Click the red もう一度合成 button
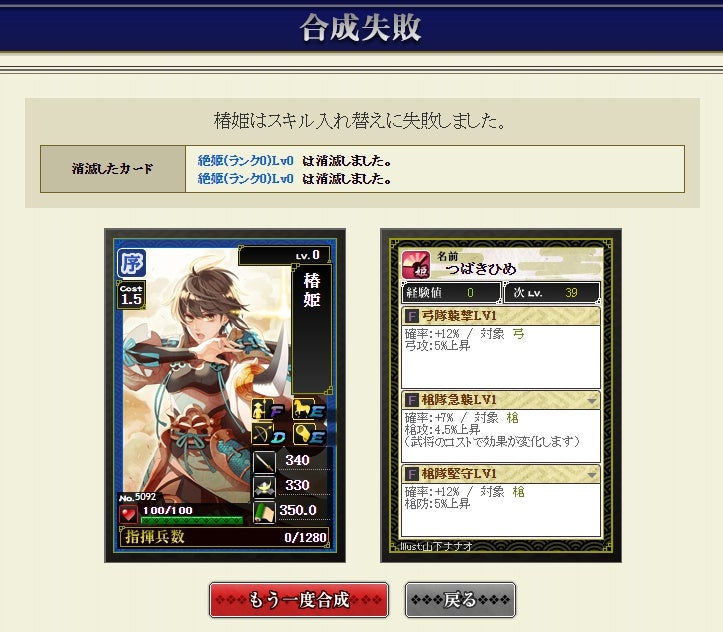Image resolution: width=723 pixels, height=632 pixels. tap(299, 600)
